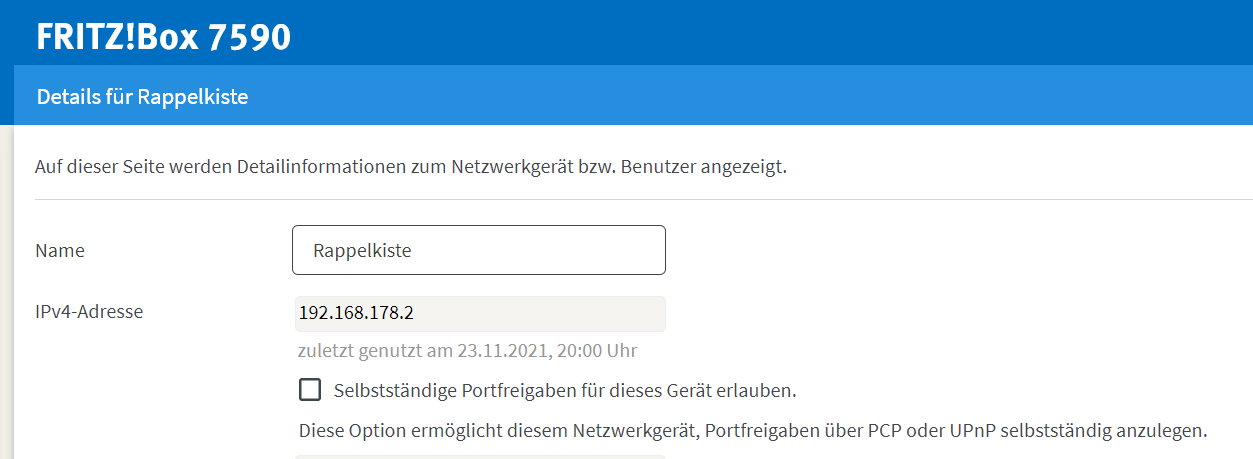The width and height of the screenshot is (1253, 459).
Task: Click the Name input field containing Rappelkiste
Action: 478,250
